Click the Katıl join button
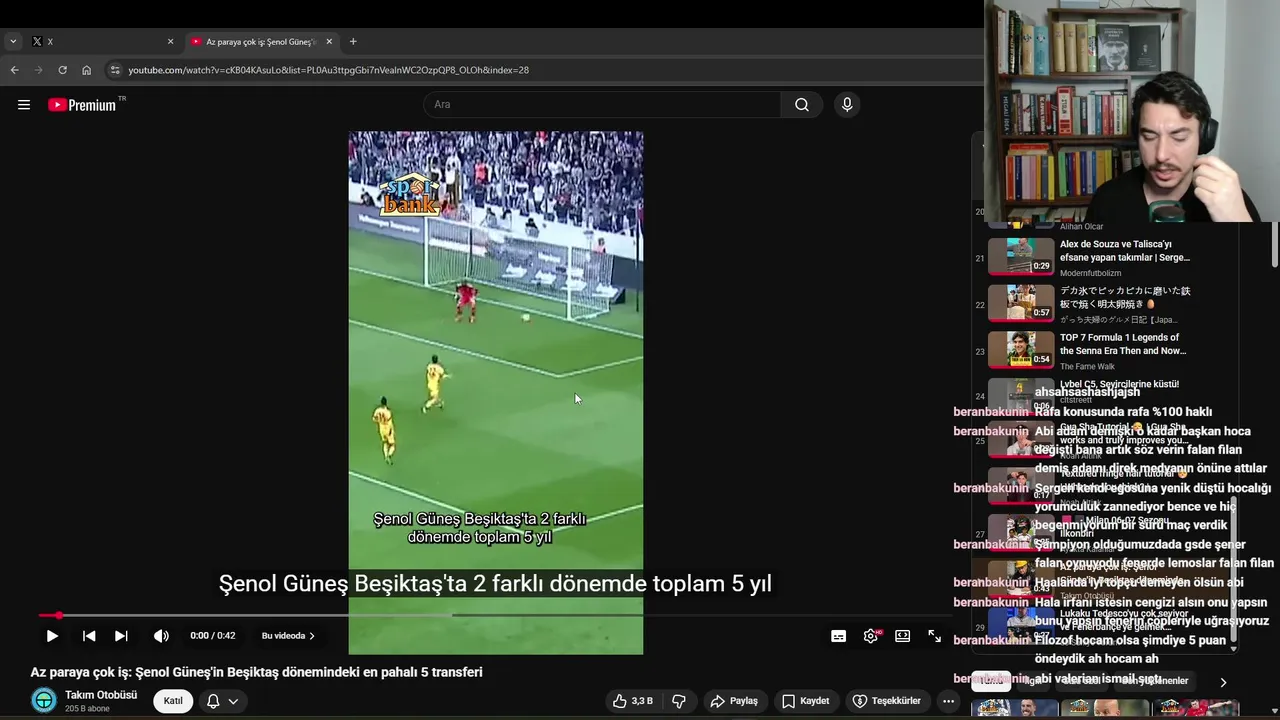The image size is (1280, 720). (173, 701)
